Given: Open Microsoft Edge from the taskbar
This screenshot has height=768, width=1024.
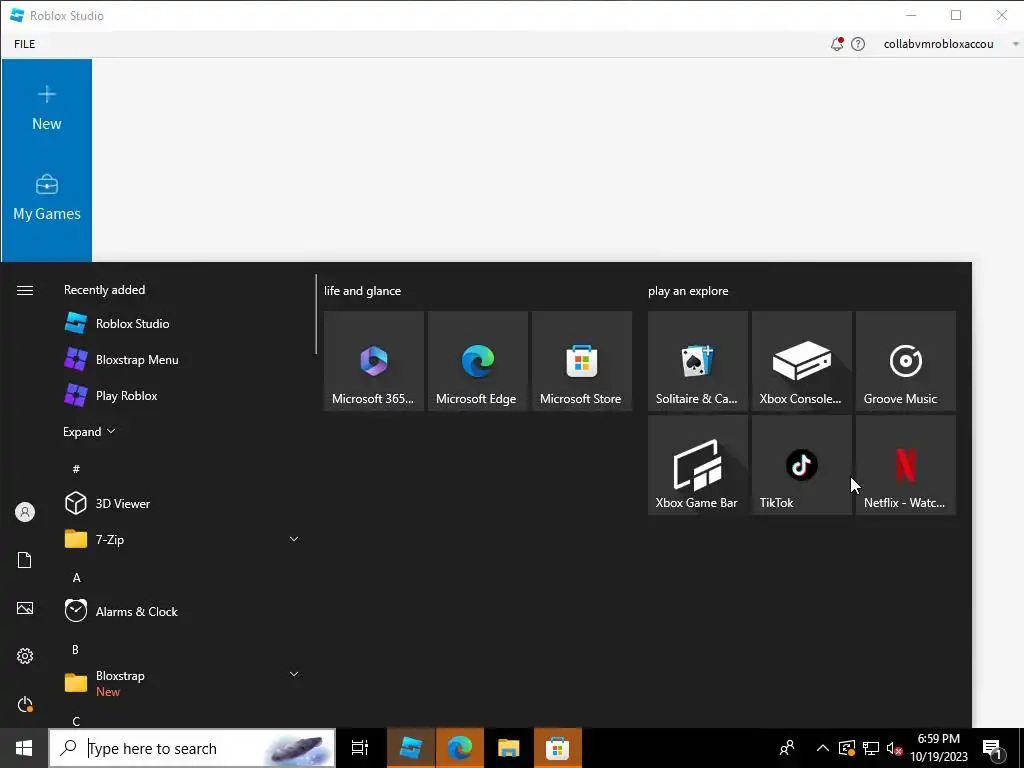Looking at the screenshot, I should tap(460, 748).
